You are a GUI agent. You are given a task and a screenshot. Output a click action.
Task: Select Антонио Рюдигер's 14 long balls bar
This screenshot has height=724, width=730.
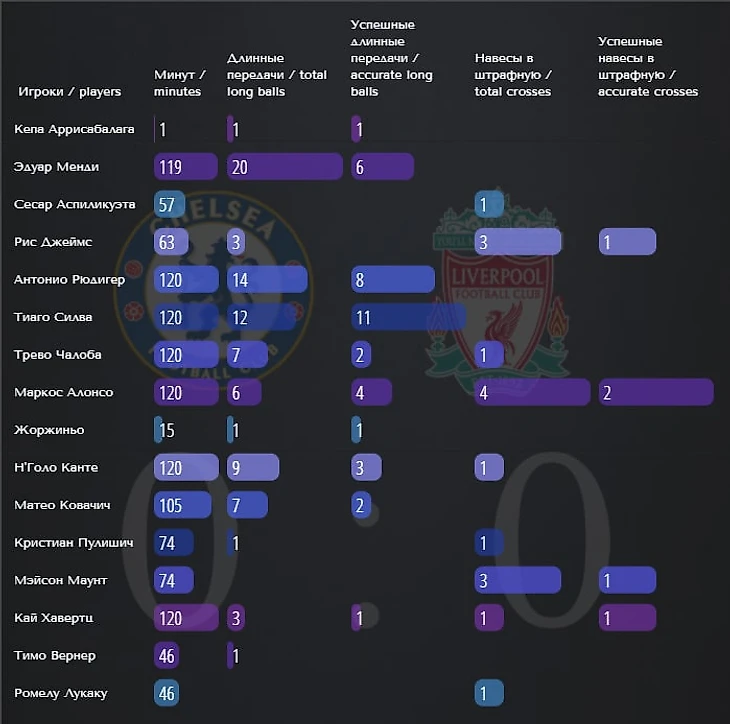pyautogui.click(x=267, y=279)
